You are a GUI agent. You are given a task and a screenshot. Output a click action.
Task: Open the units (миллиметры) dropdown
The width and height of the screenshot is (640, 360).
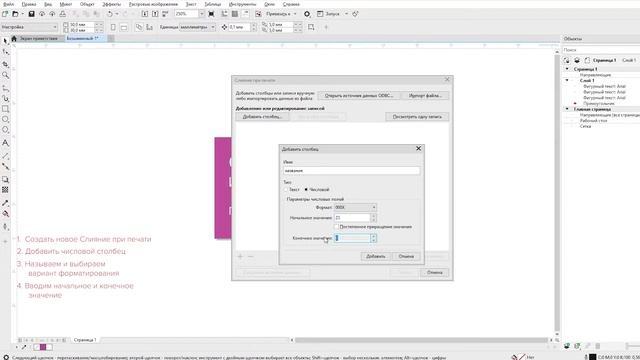pyautogui.click(x=198, y=27)
